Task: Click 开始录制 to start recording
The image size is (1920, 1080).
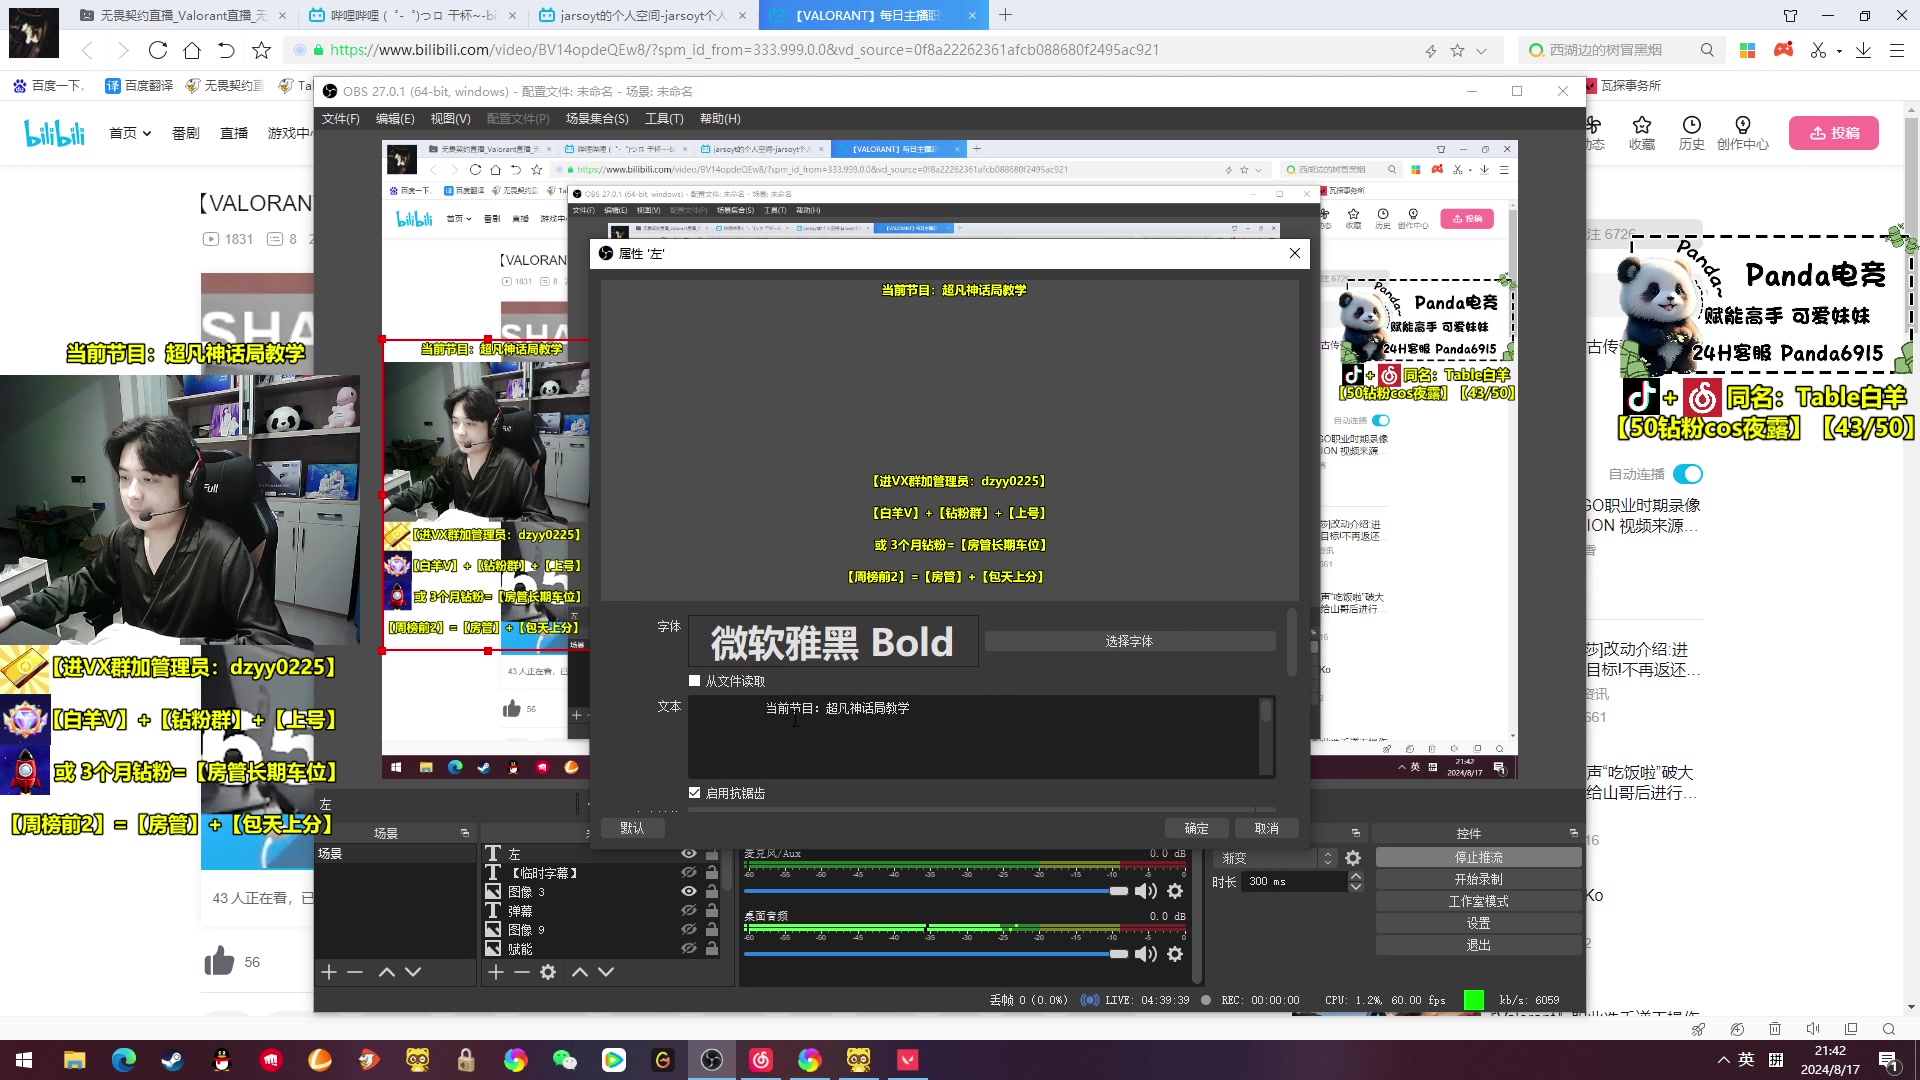Action: pyautogui.click(x=1478, y=880)
